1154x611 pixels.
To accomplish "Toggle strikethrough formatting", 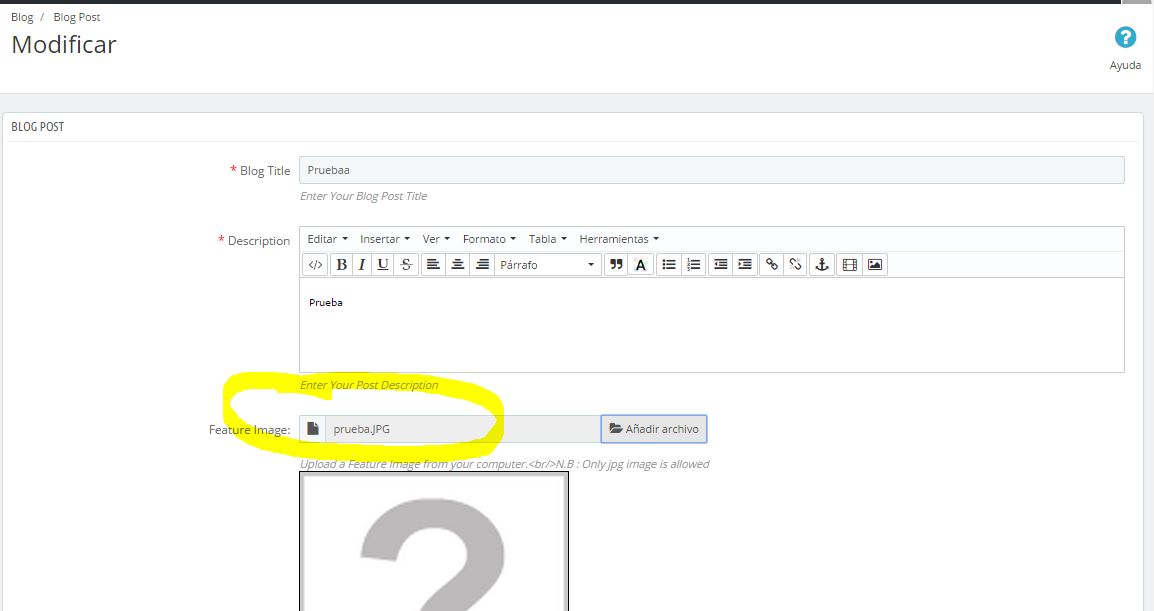I will point(406,265).
